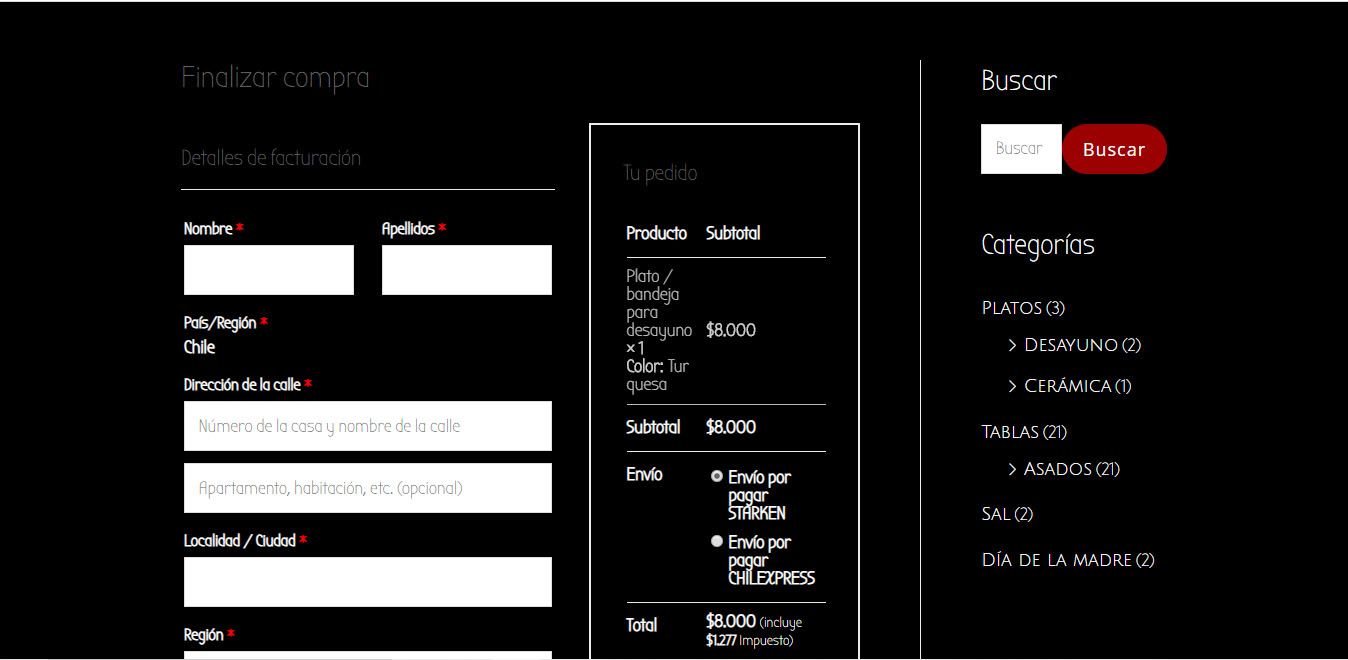Click the sidebar search text box

coord(1020,149)
